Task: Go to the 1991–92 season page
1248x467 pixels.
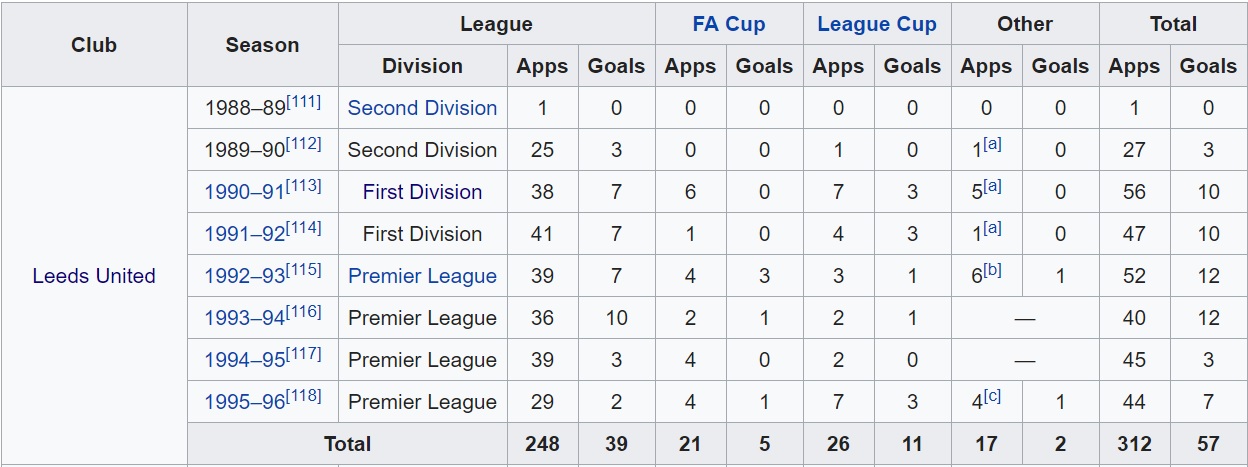Action: [244, 235]
